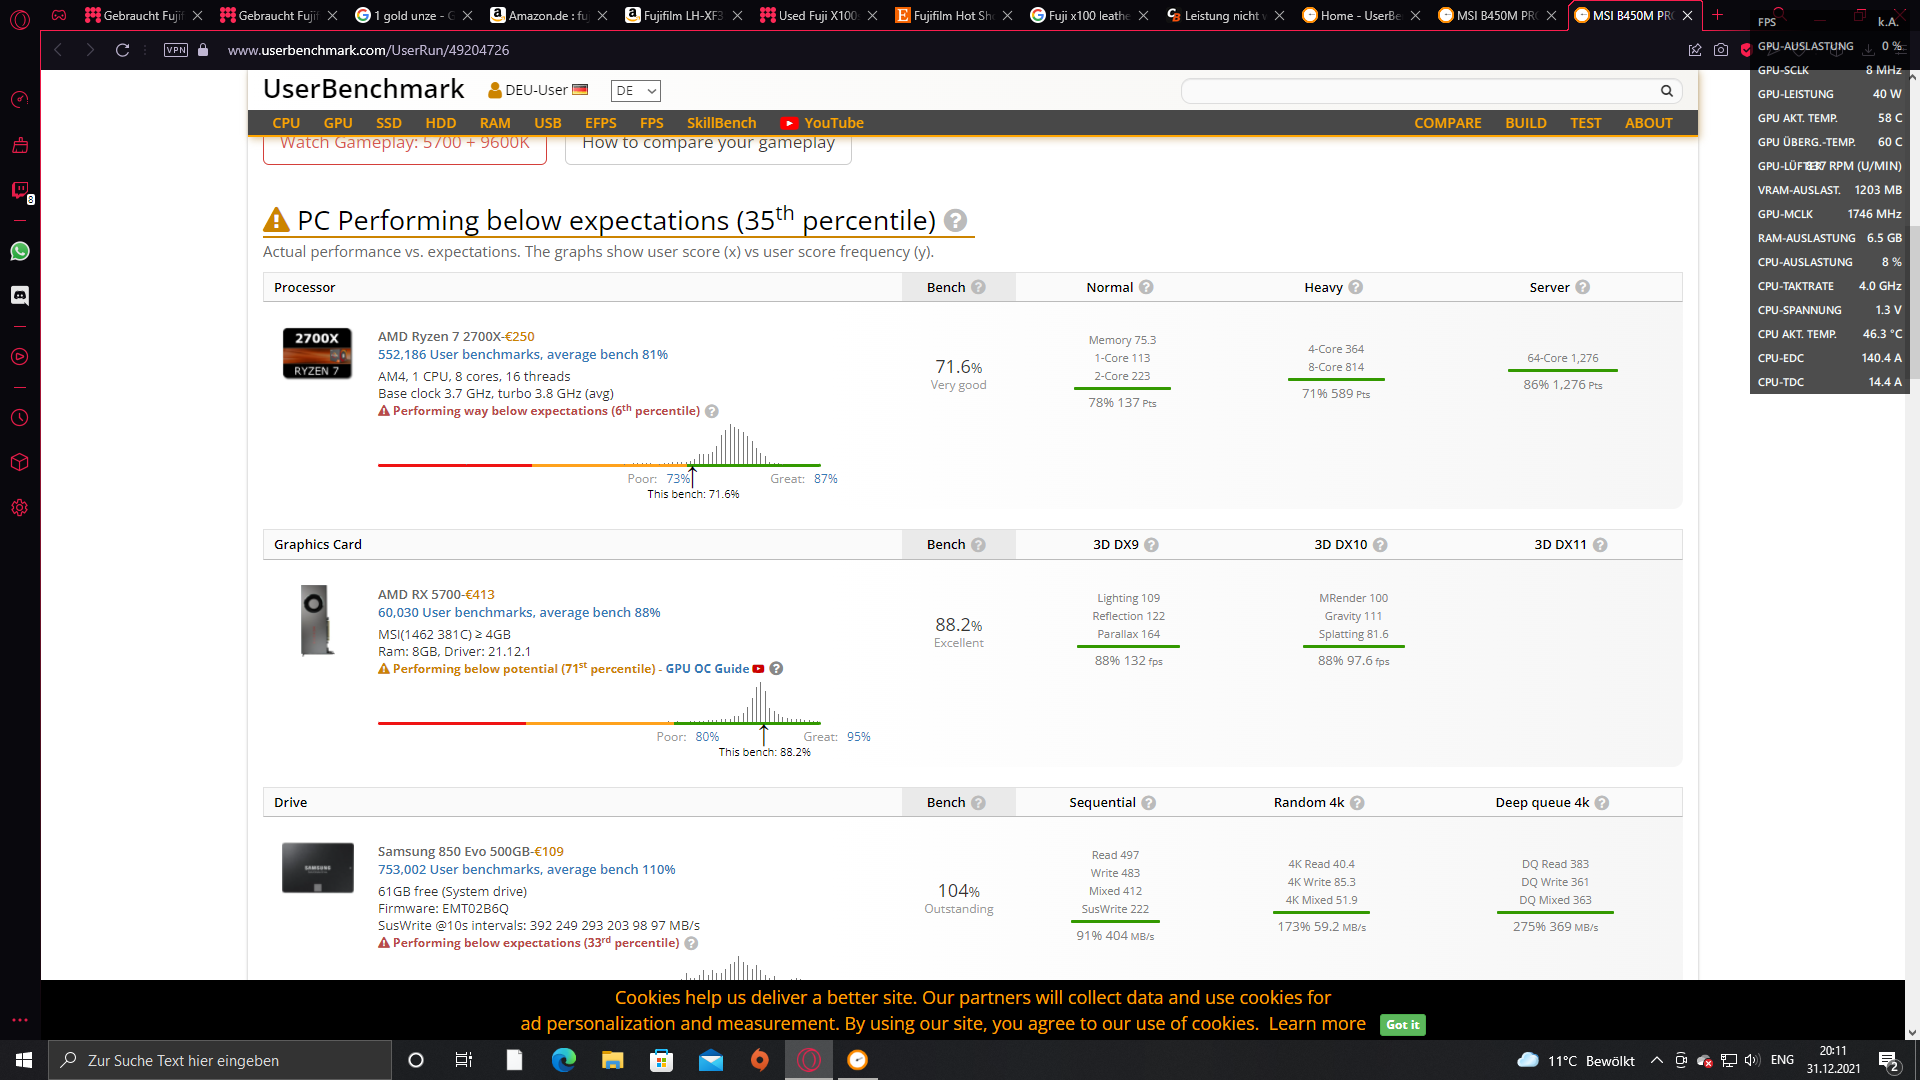Open the GPU menu item
The height and width of the screenshot is (1080, 1920).
(338, 123)
